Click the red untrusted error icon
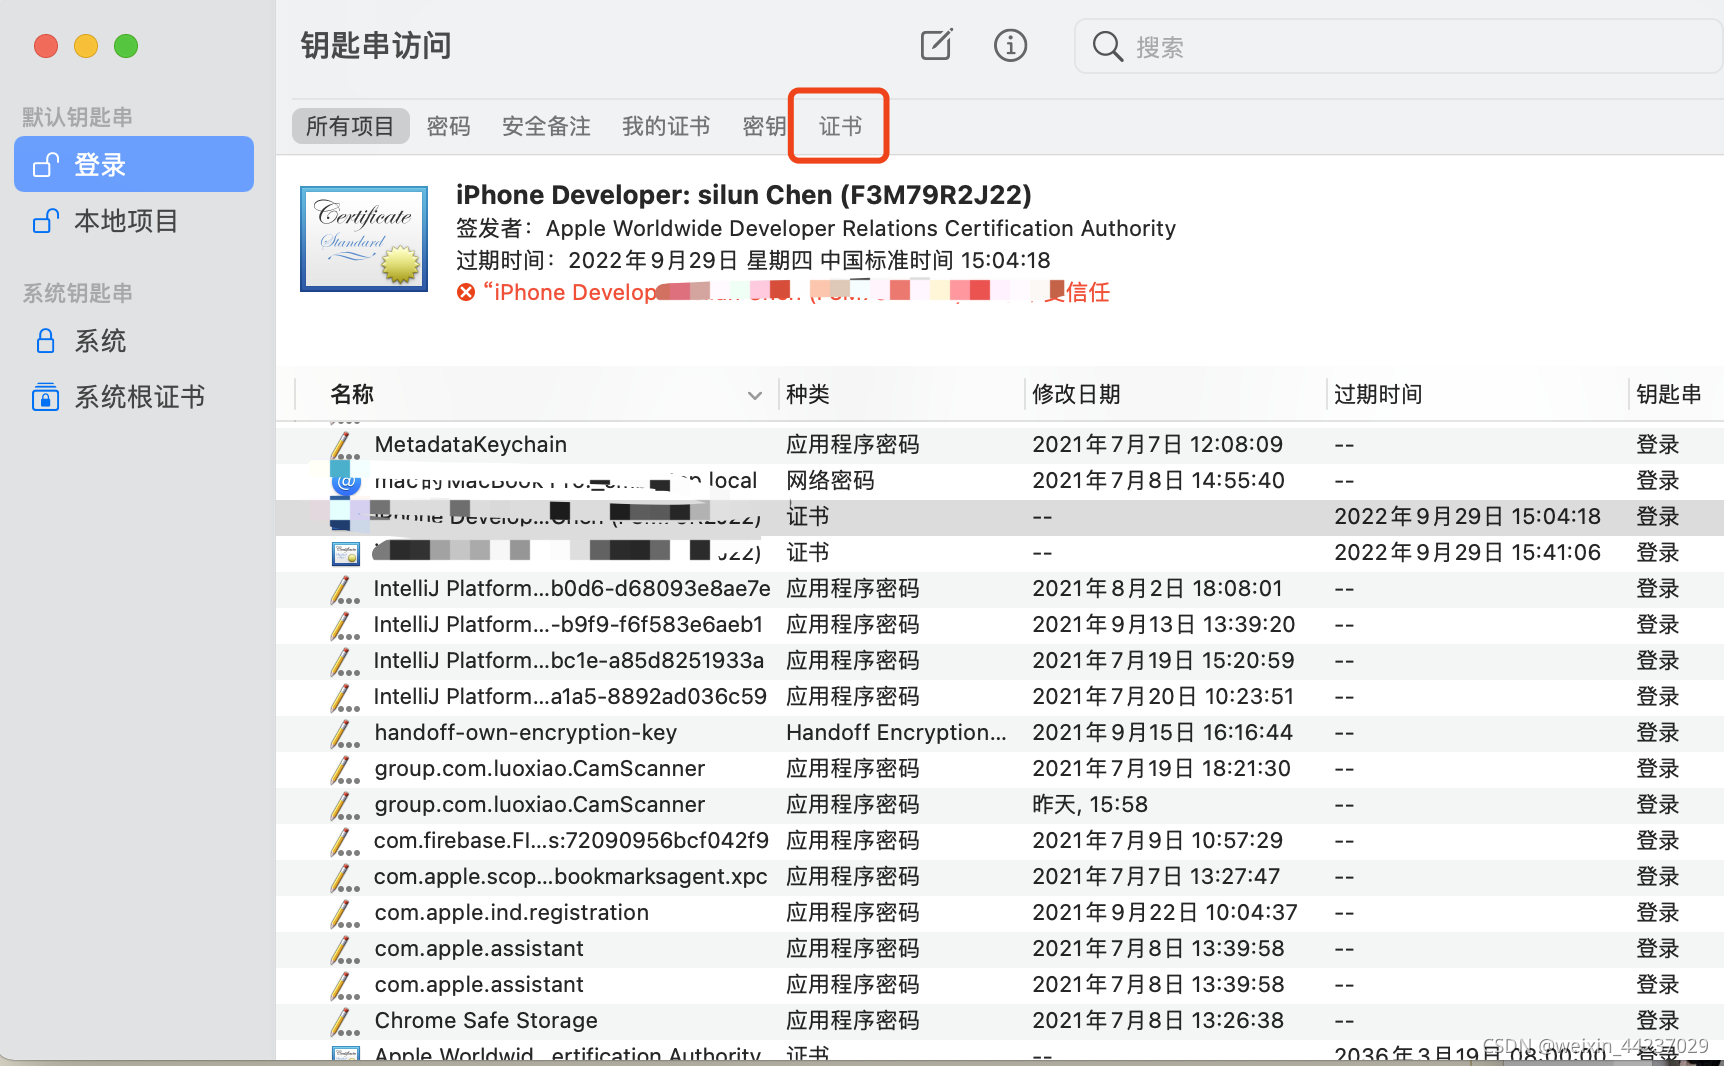This screenshot has height=1066, width=1724. tap(466, 292)
